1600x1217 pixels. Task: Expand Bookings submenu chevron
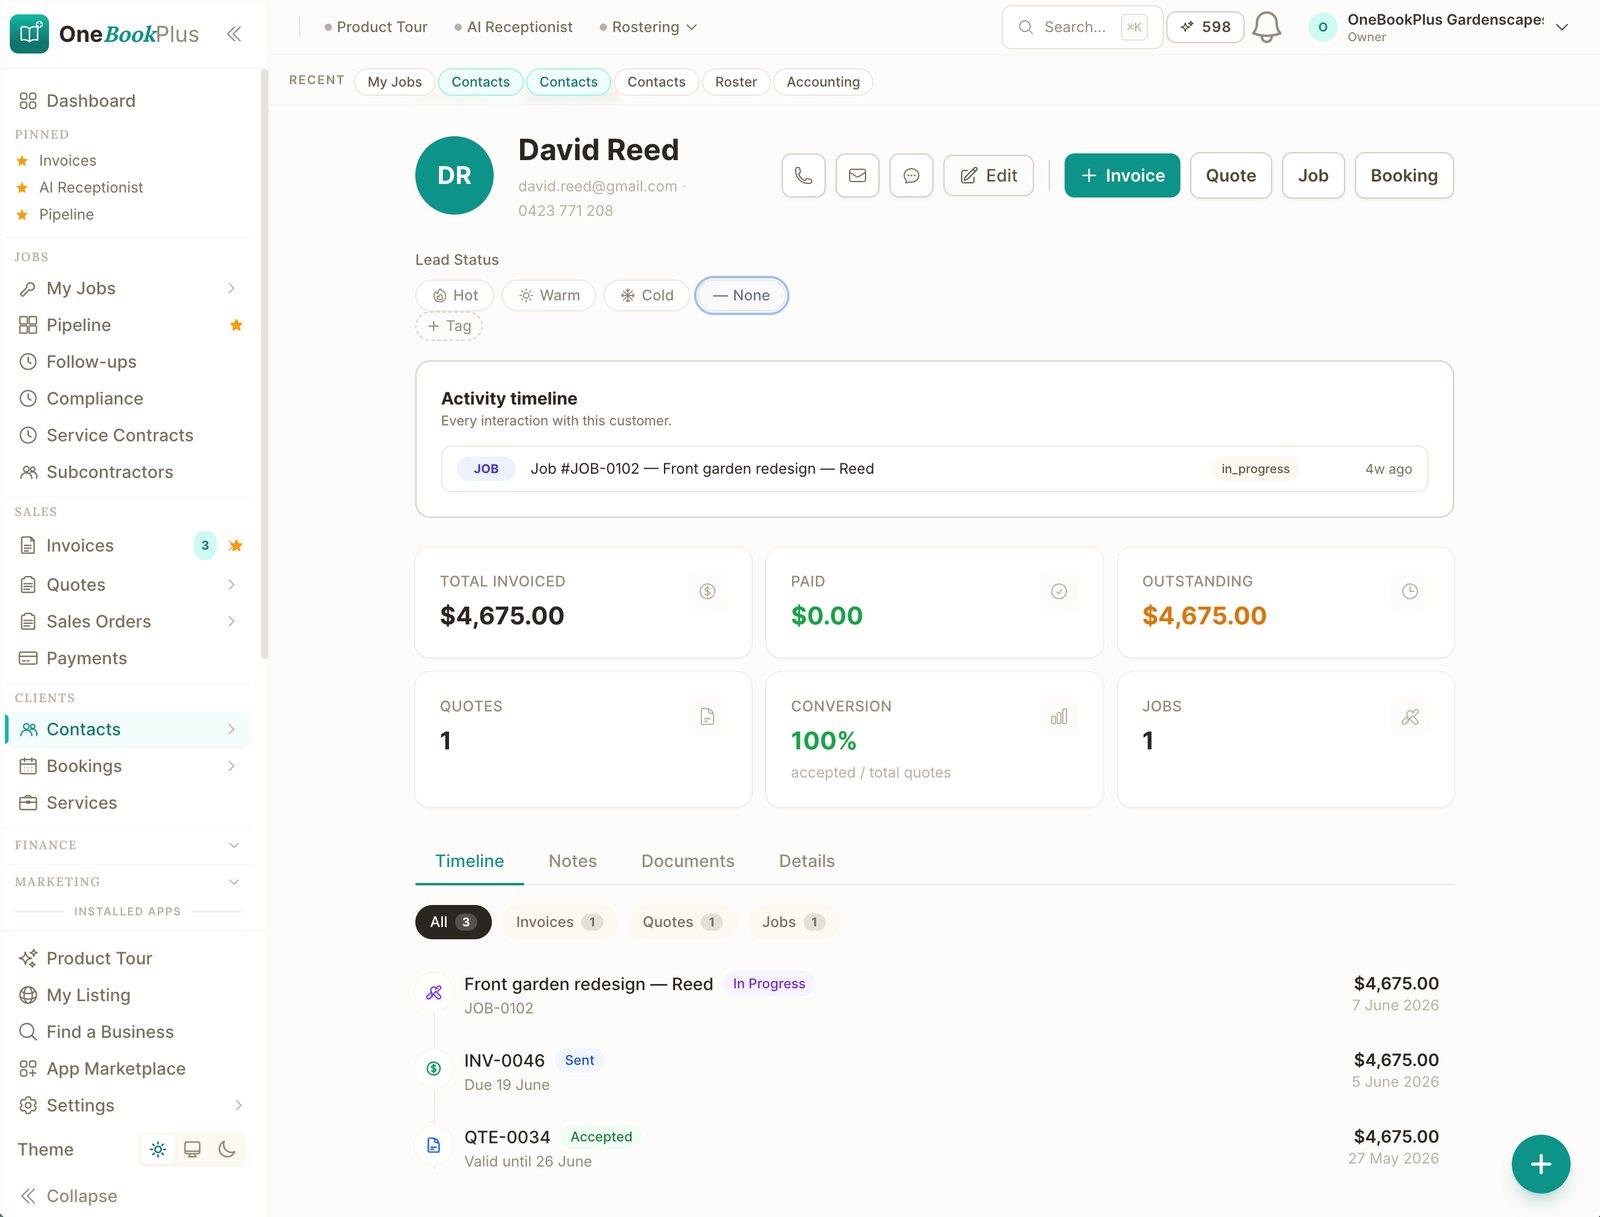(232, 766)
